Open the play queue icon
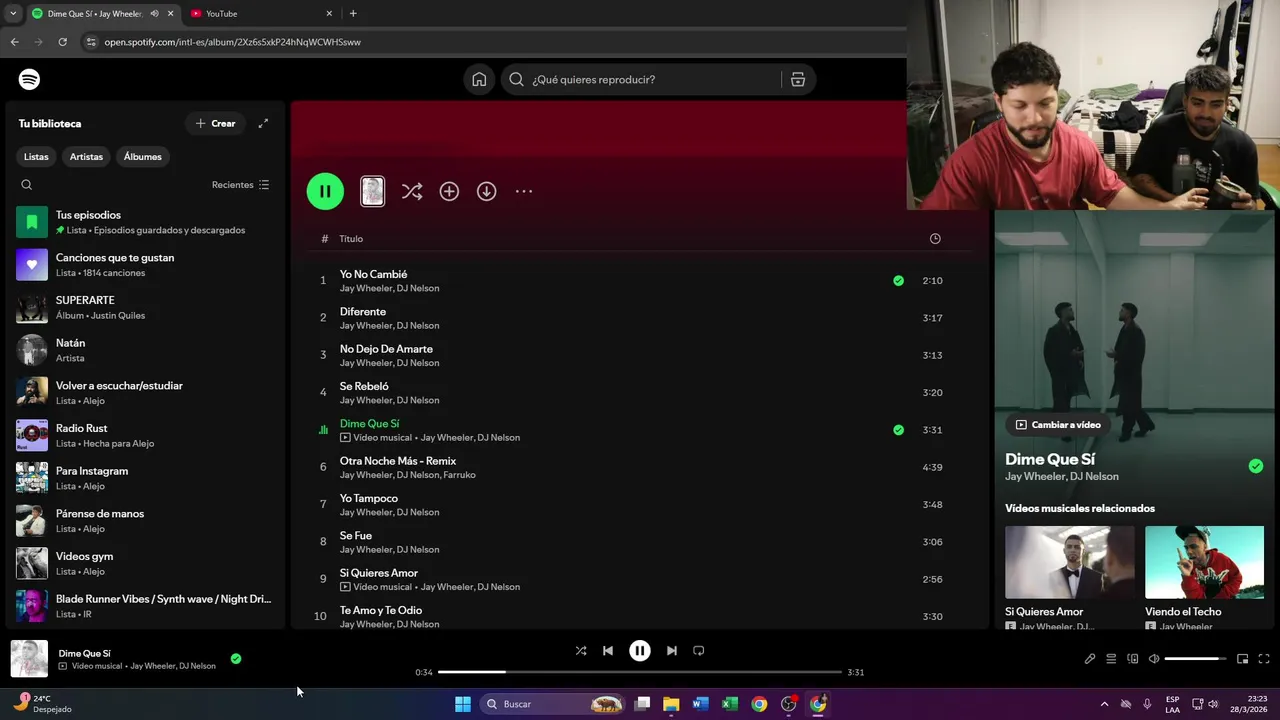This screenshot has width=1280, height=720. (x=1111, y=659)
